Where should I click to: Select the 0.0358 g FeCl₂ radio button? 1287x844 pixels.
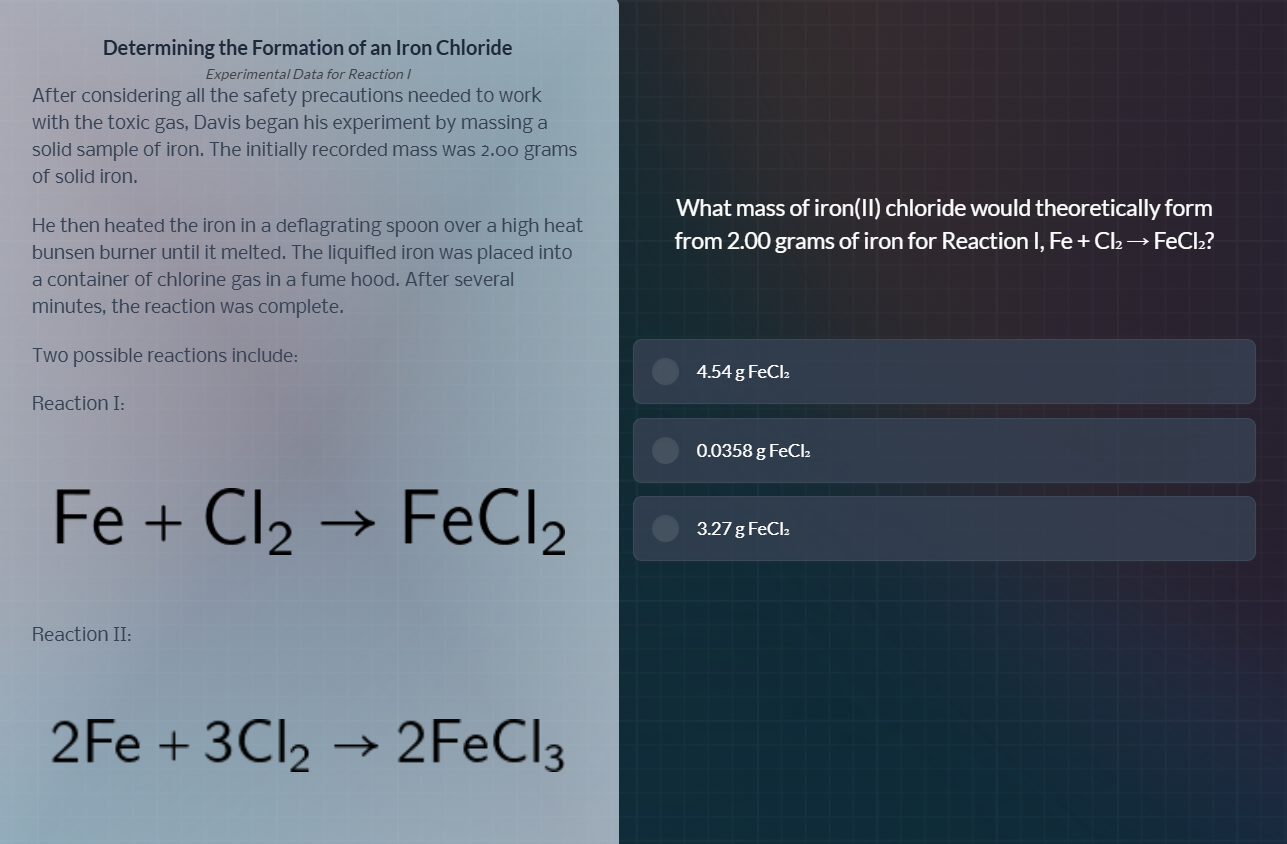pos(666,451)
